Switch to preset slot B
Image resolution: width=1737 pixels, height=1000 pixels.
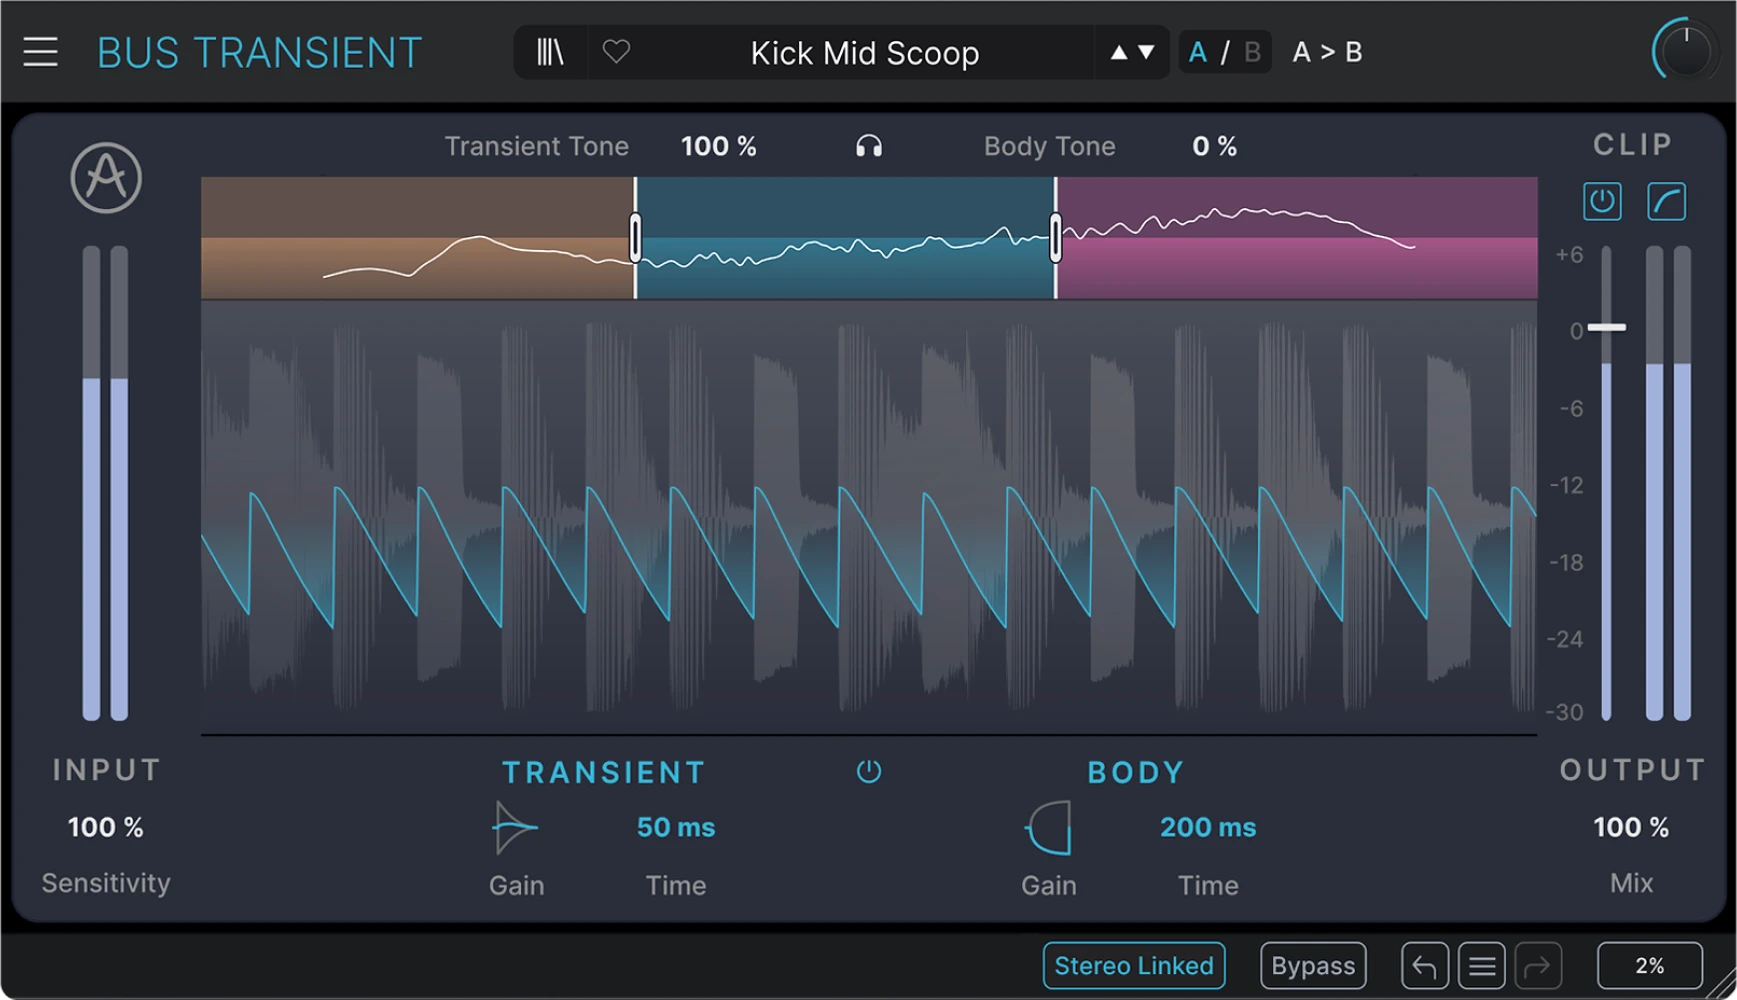coord(1251,51)
